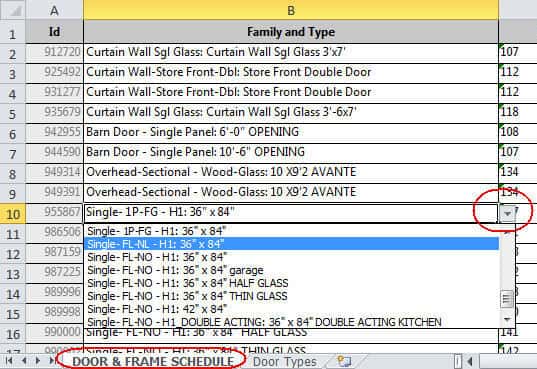Image resolution: width=537 pixels, height=369 pixels.
Task: Pick the THIN GLASS option in dropdown list
Action: 291,296
